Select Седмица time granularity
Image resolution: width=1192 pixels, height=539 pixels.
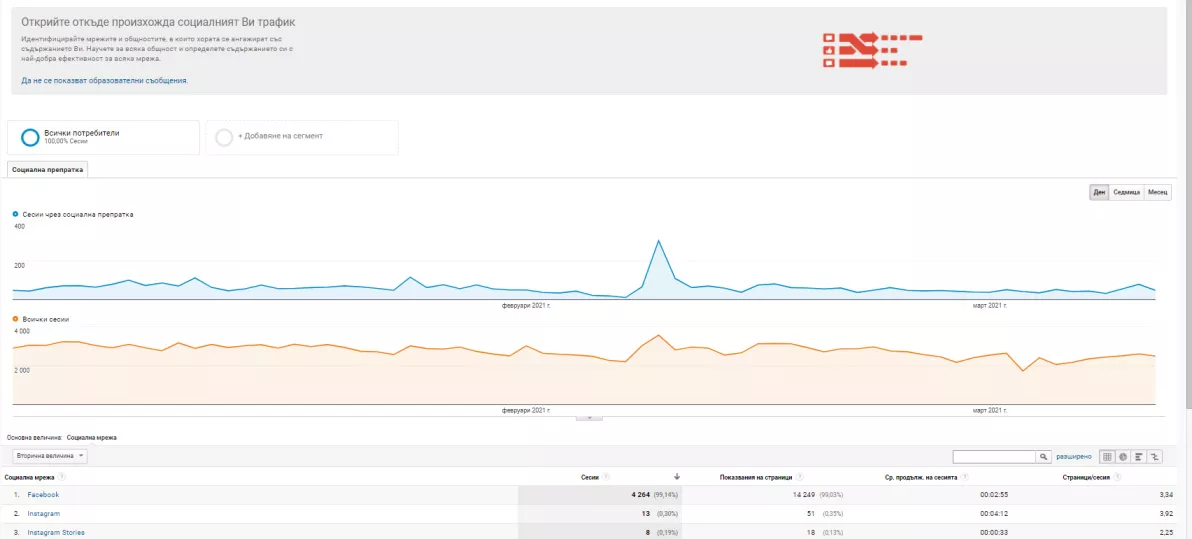(x=1127, y=192)
